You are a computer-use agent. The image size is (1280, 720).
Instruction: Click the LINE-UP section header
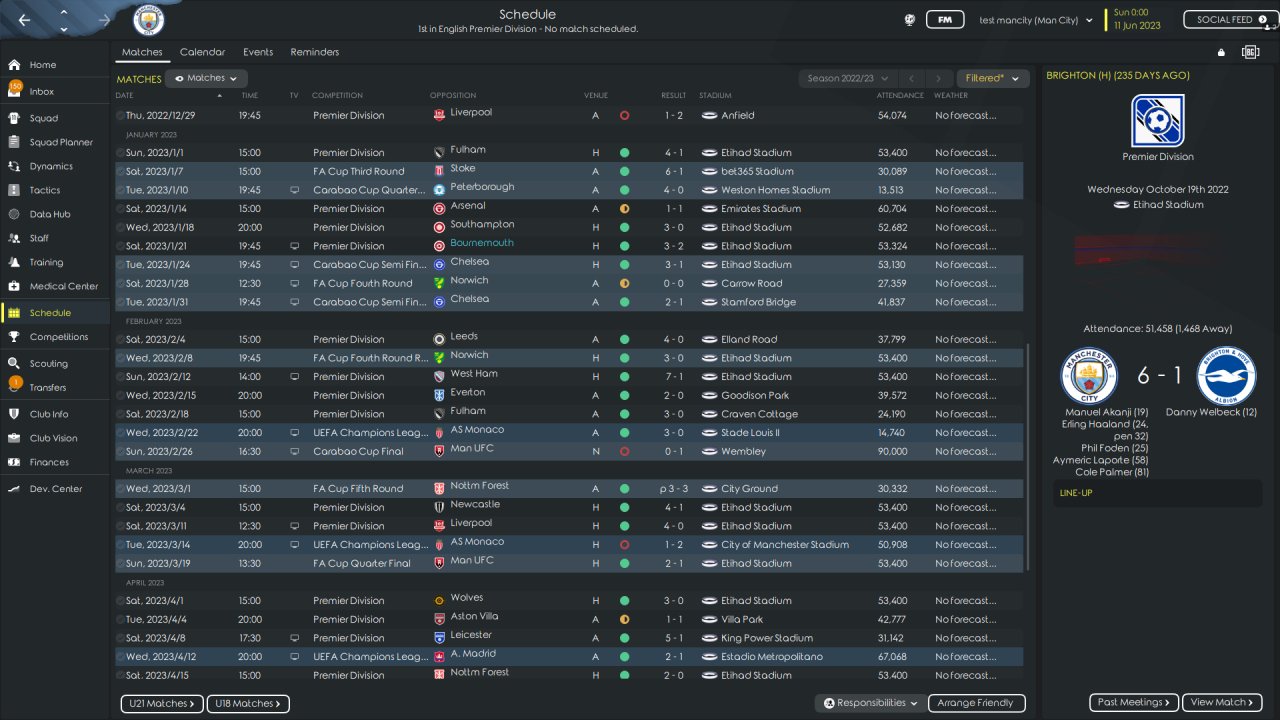click(x=1078, y=492)
